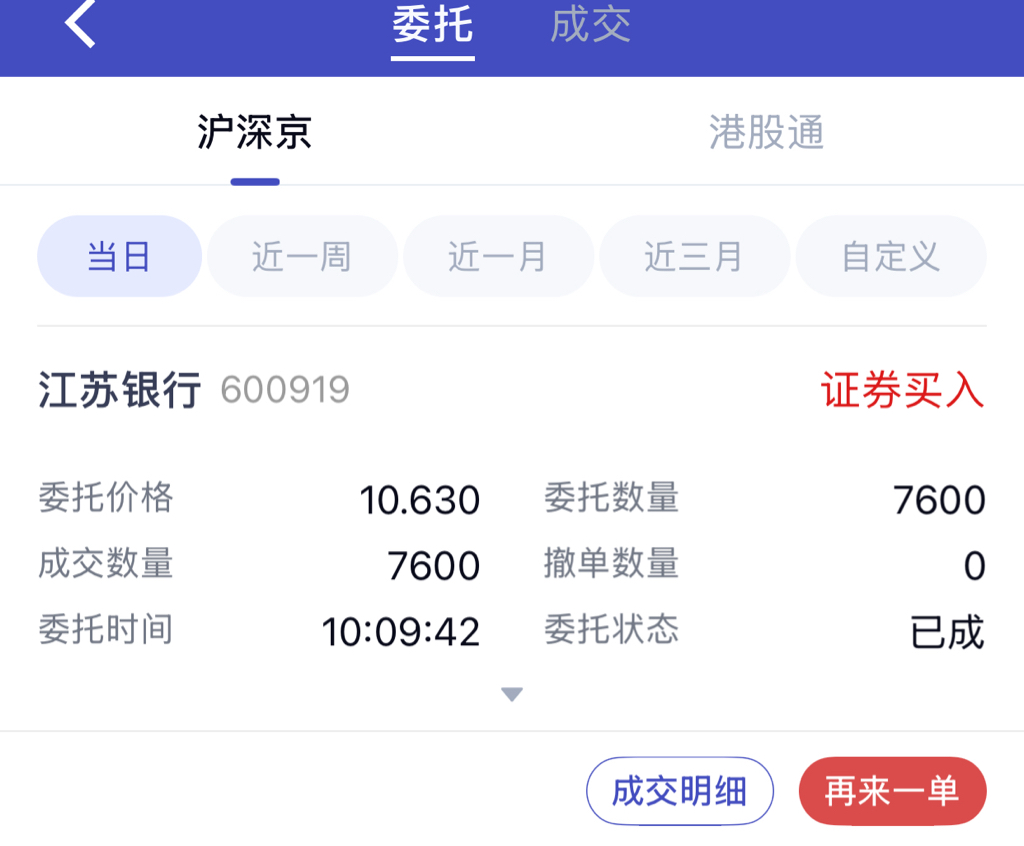The width and height of the screenshot is (1024, 846).
Task: Click the 成交数量 label
Action: tap(106, 563)
